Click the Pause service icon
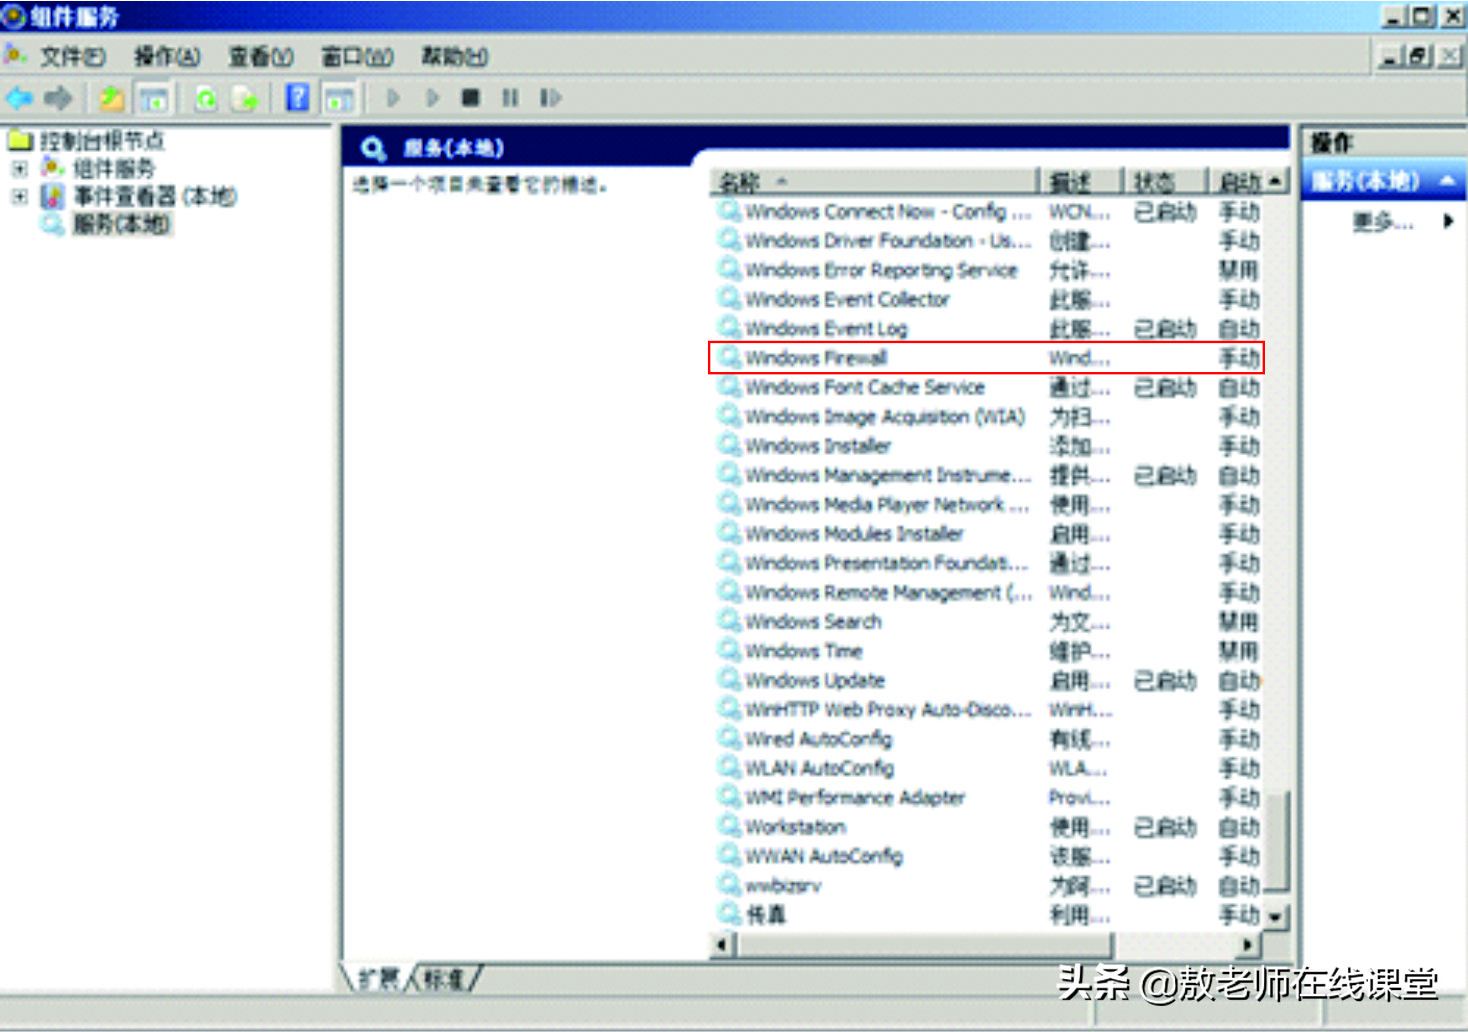1468x1032 pixels. pos(510,98)
